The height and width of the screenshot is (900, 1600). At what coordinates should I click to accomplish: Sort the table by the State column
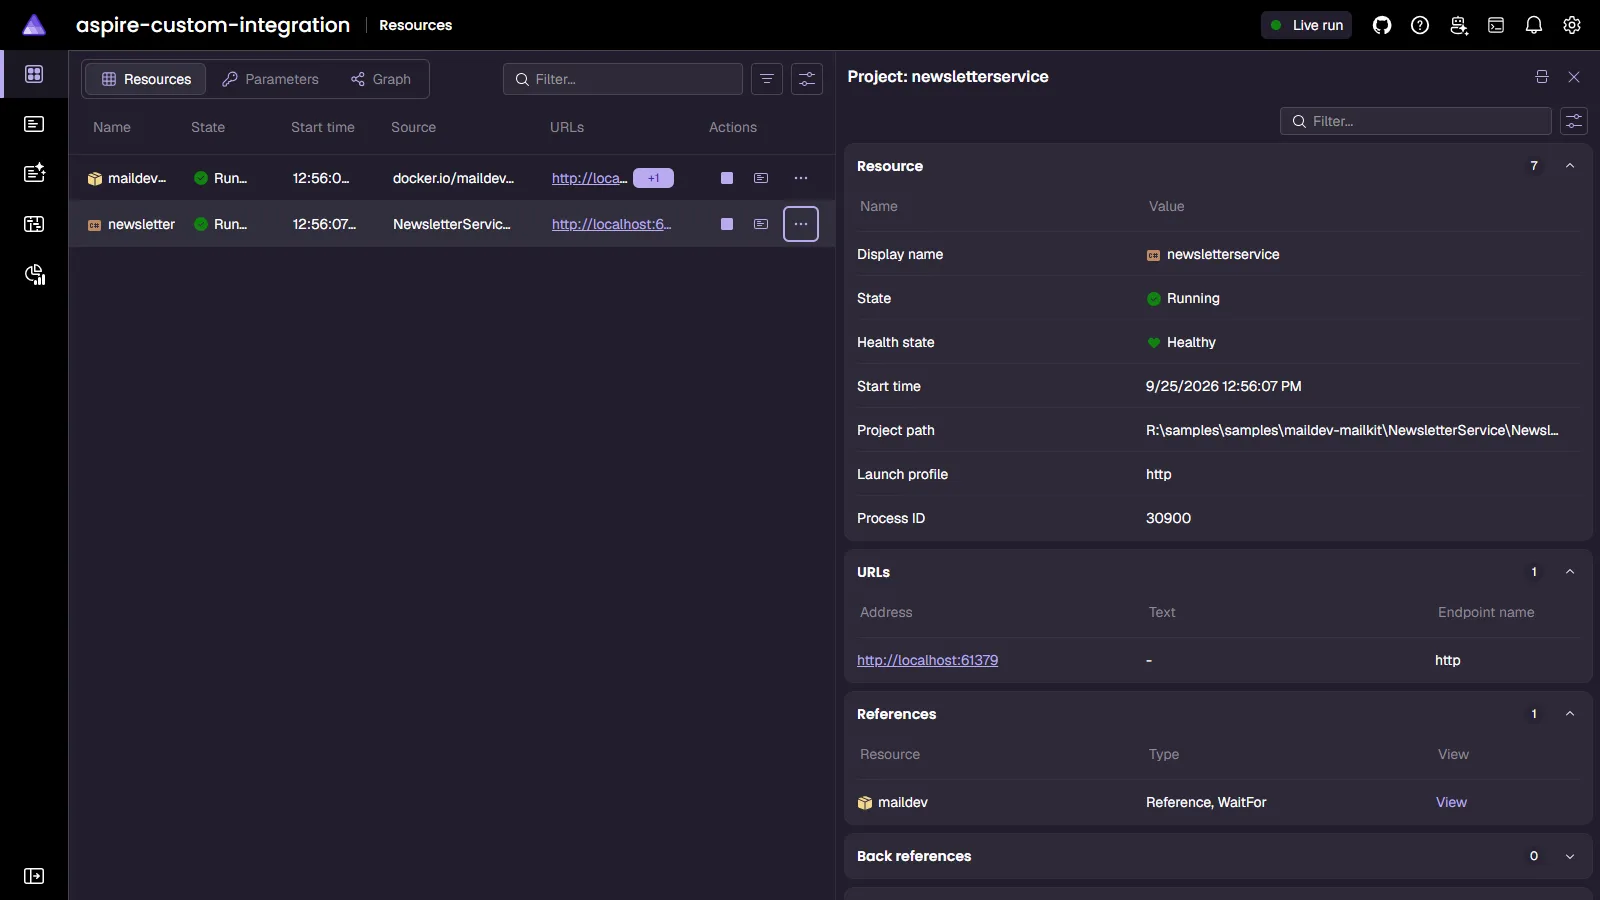pyautogui.click(x=208, y=127)
